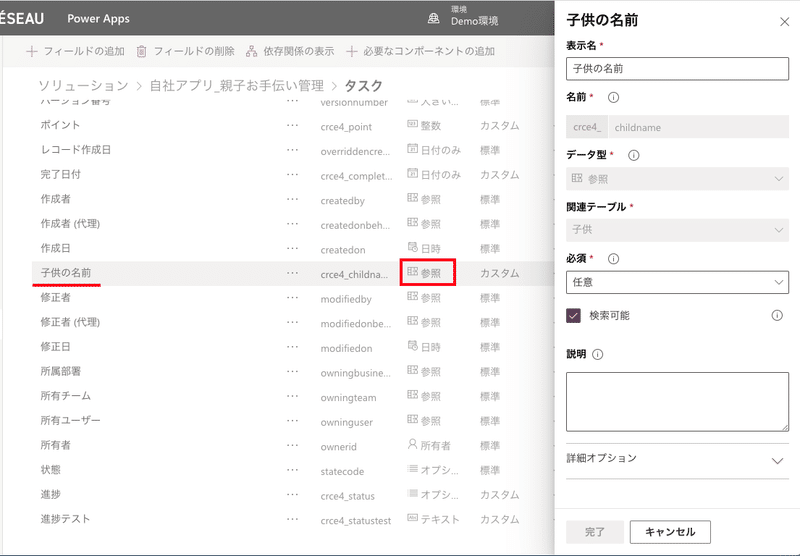
Task: Toggle the 検索可能 checkbox
Action: pyautogui.click(x=573, y=316)
